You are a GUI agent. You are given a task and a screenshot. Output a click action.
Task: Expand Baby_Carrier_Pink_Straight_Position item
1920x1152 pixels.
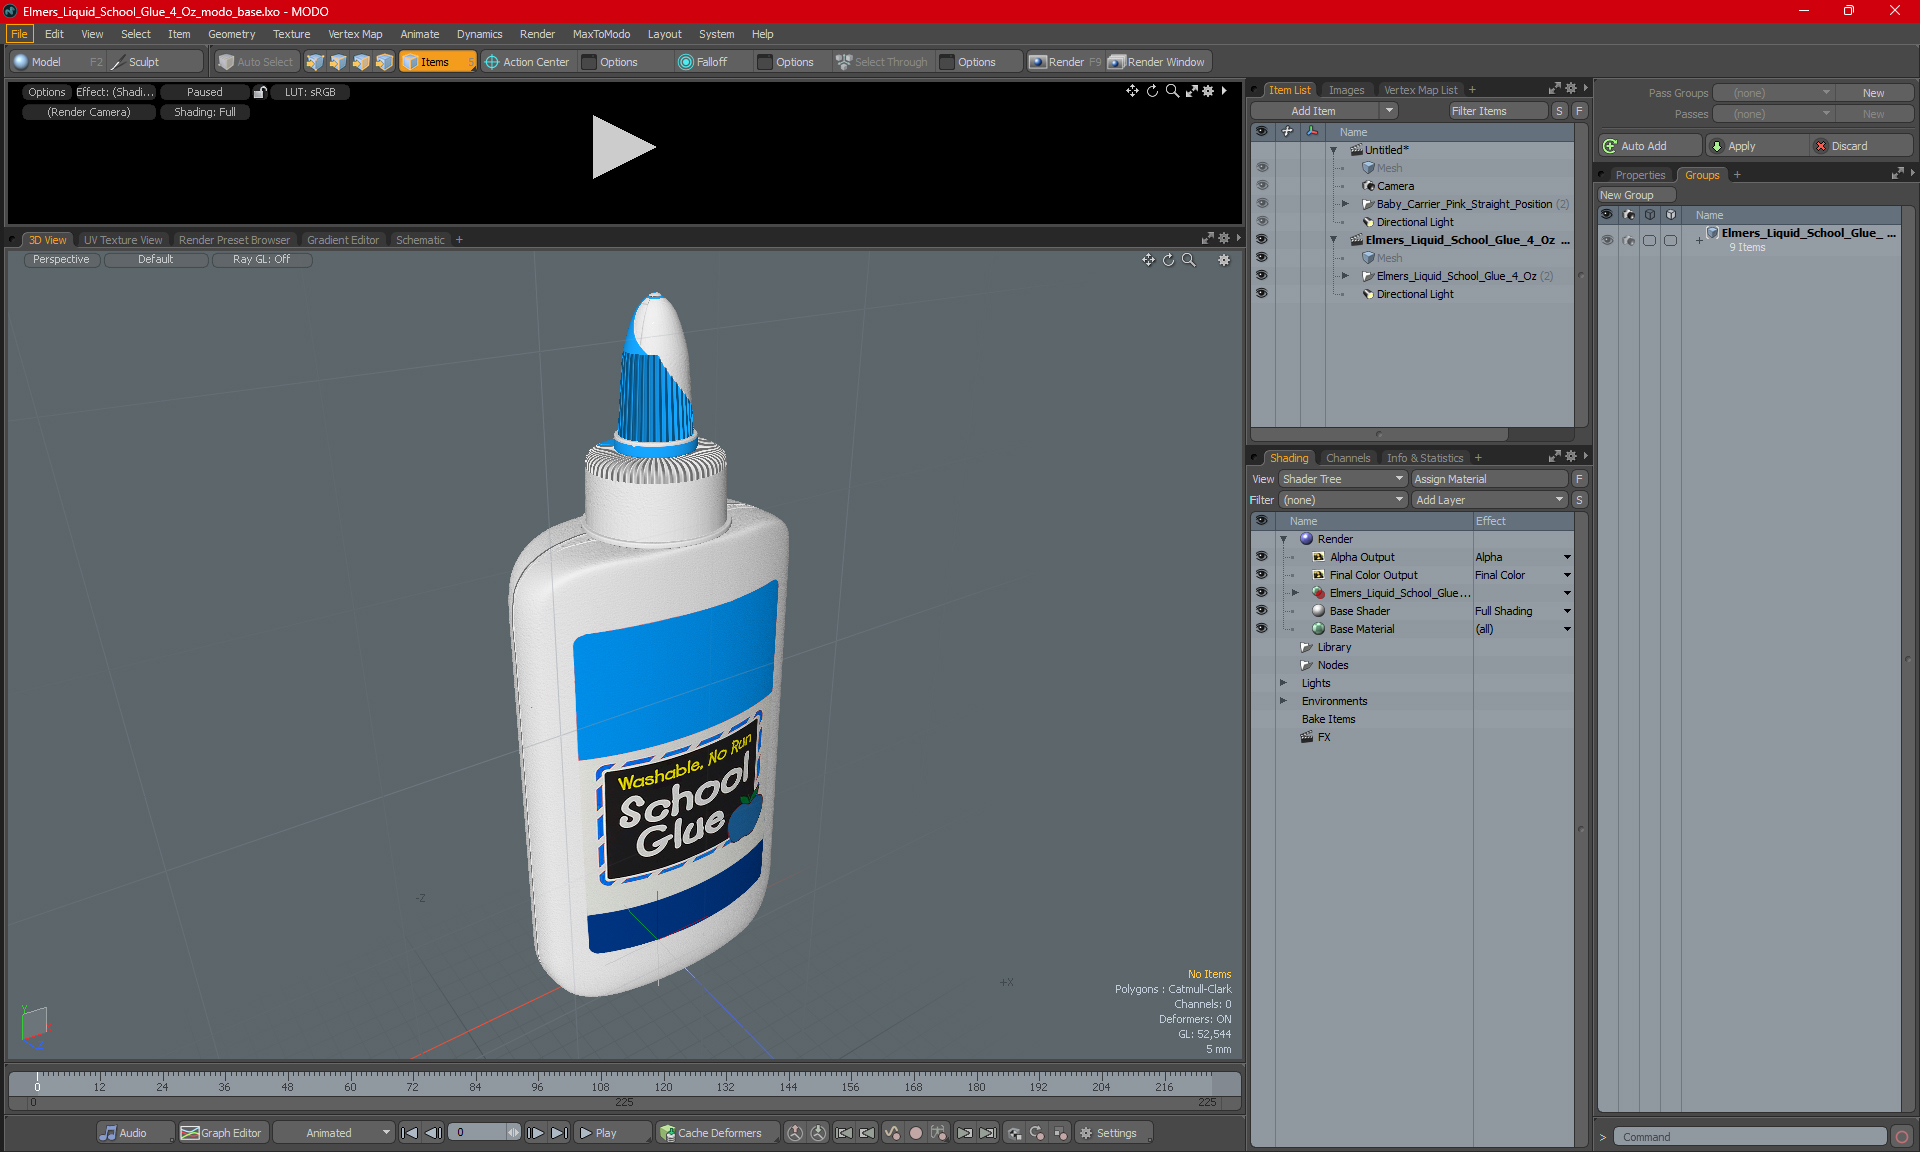tap(1345, 204)
